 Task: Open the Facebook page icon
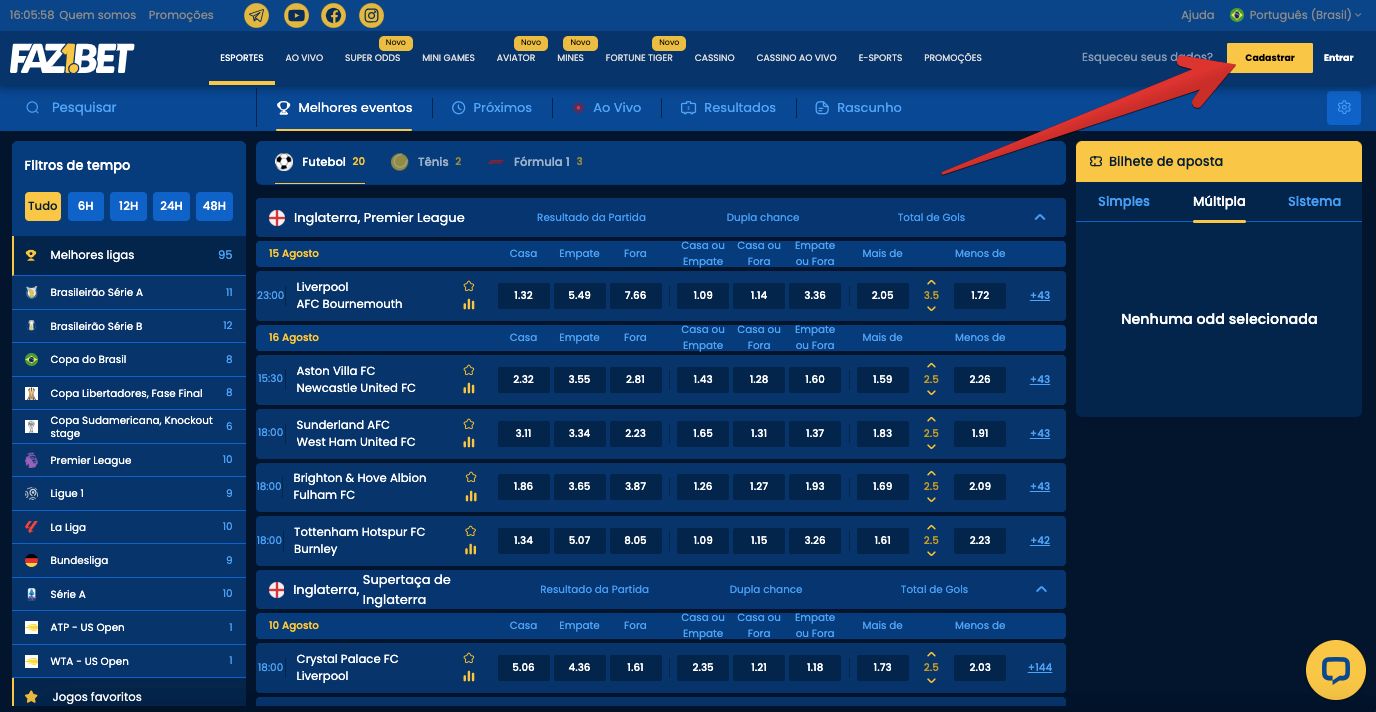click(x=333, y=15)
